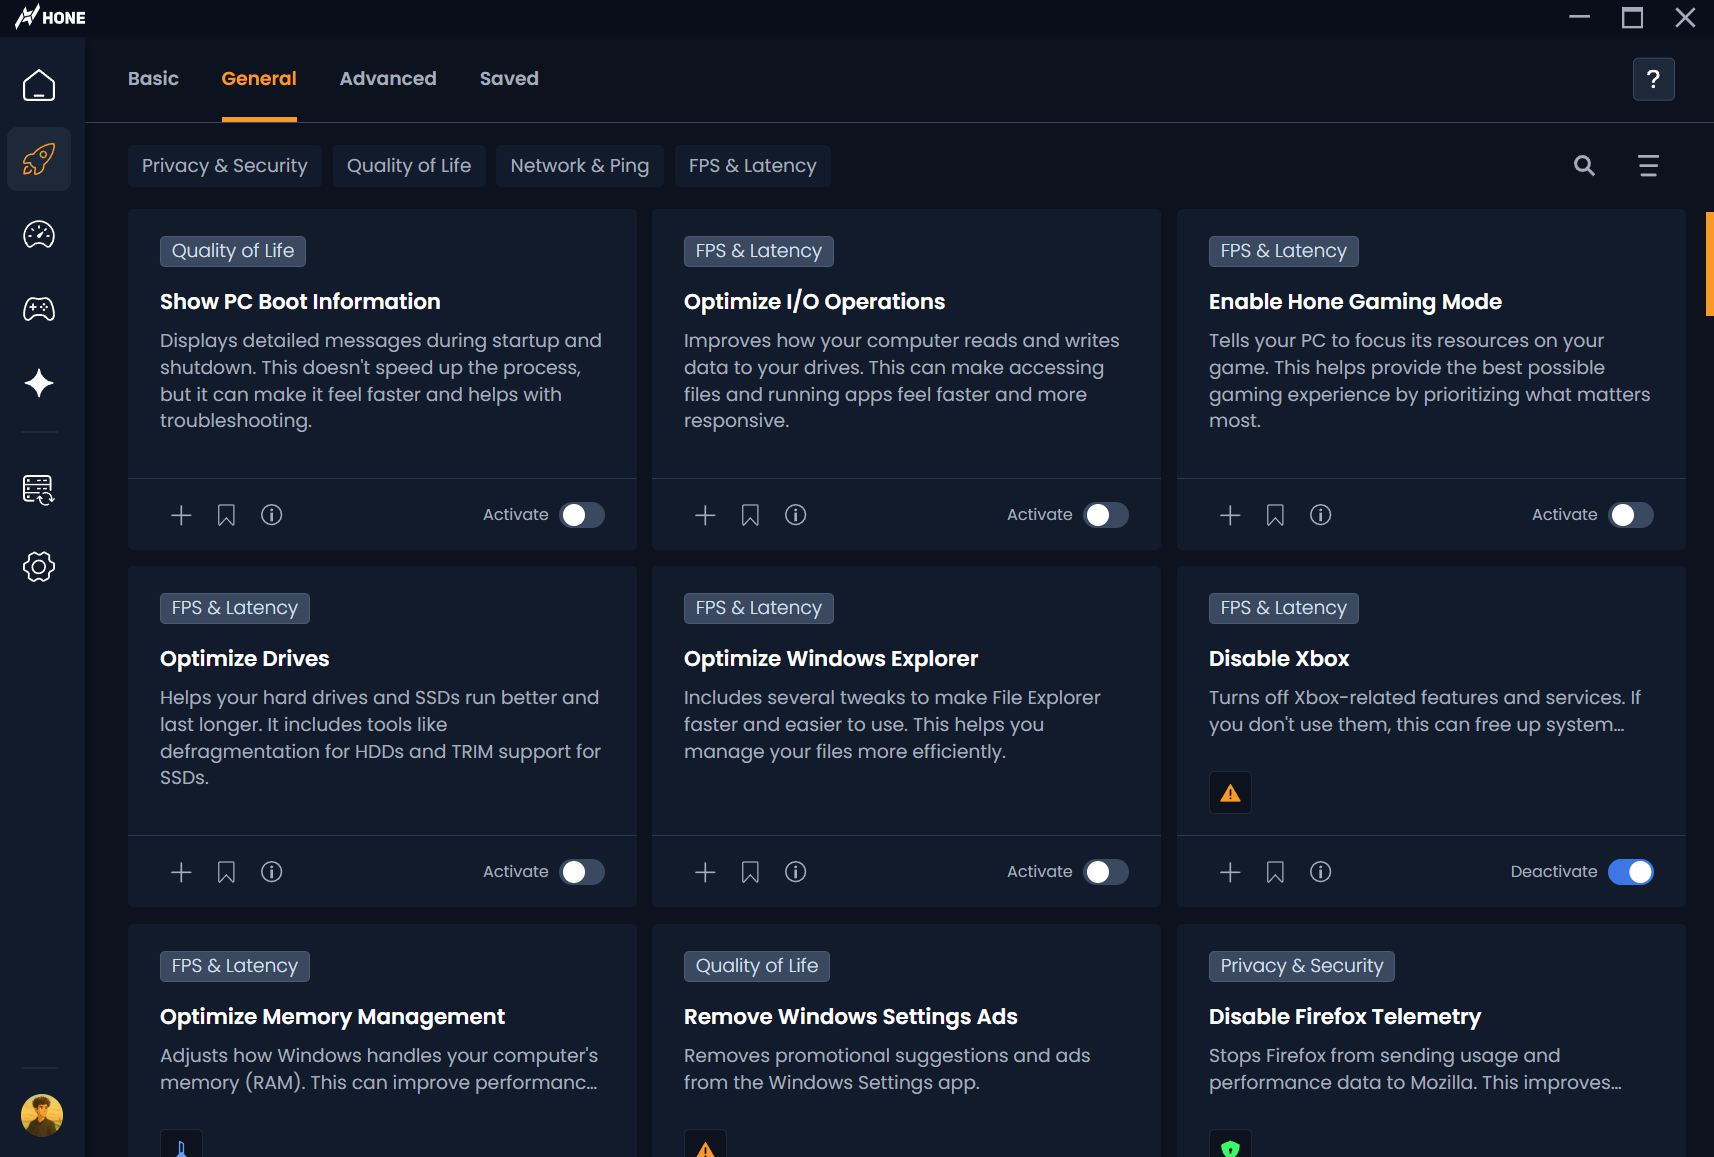Click Privacy & Security tag on Firefox Telemetry card
The width and height of the screenshot is (1714, 1157).
(1302, 966)
